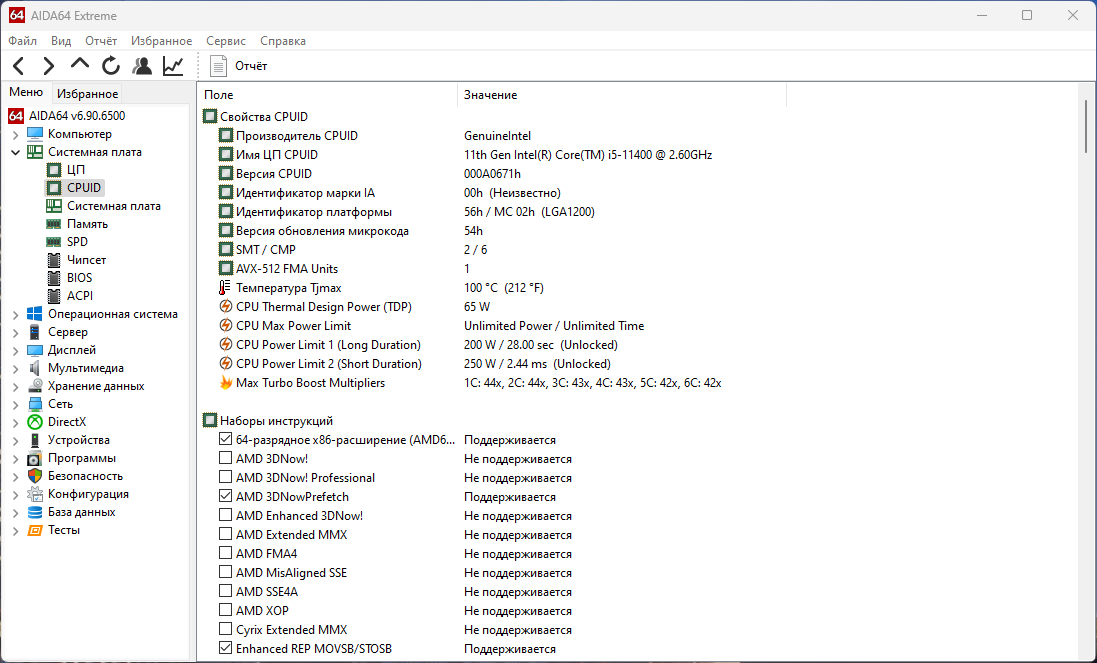Viewport: 1097px width, 663px height.
Task: Open the Отчёт menu in menu bar
Action: click(x=101, y=41)
